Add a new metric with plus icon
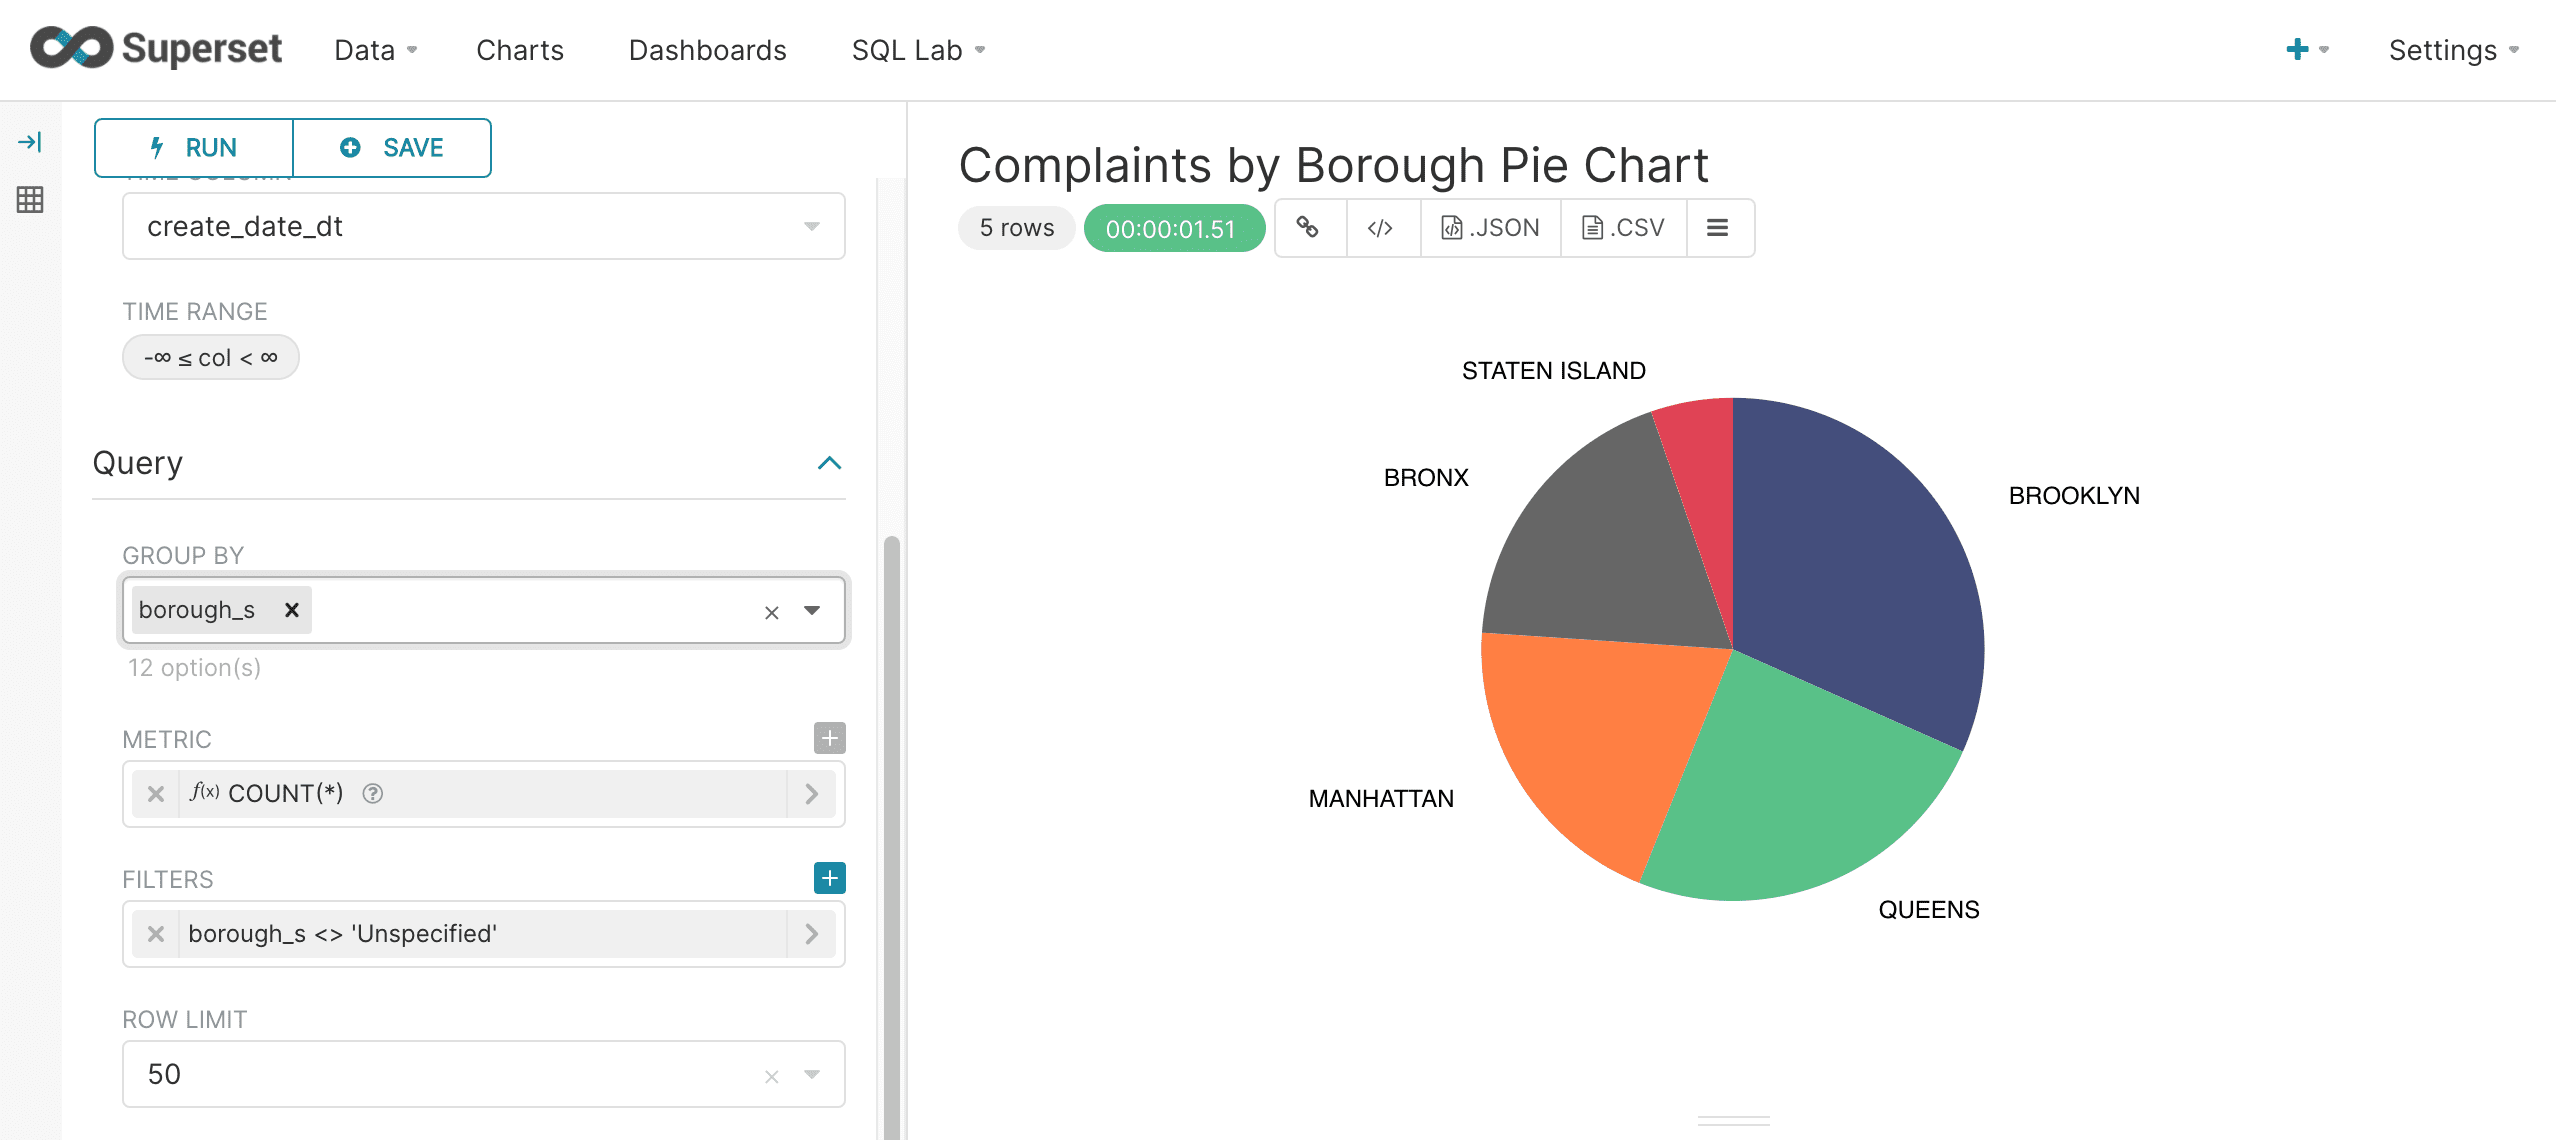The height and width of the screenshot is (1140, 2556). click(x=830, y=738)
